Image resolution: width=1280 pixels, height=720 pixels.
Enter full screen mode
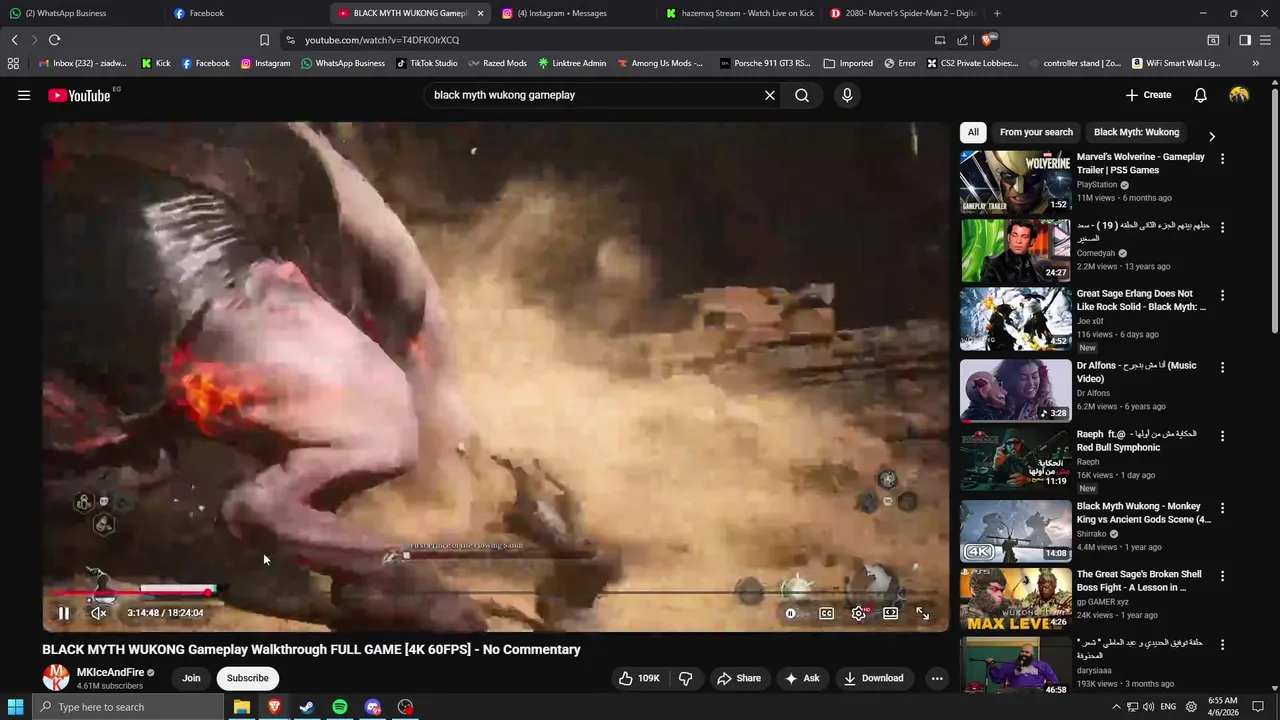click(923, 613)
